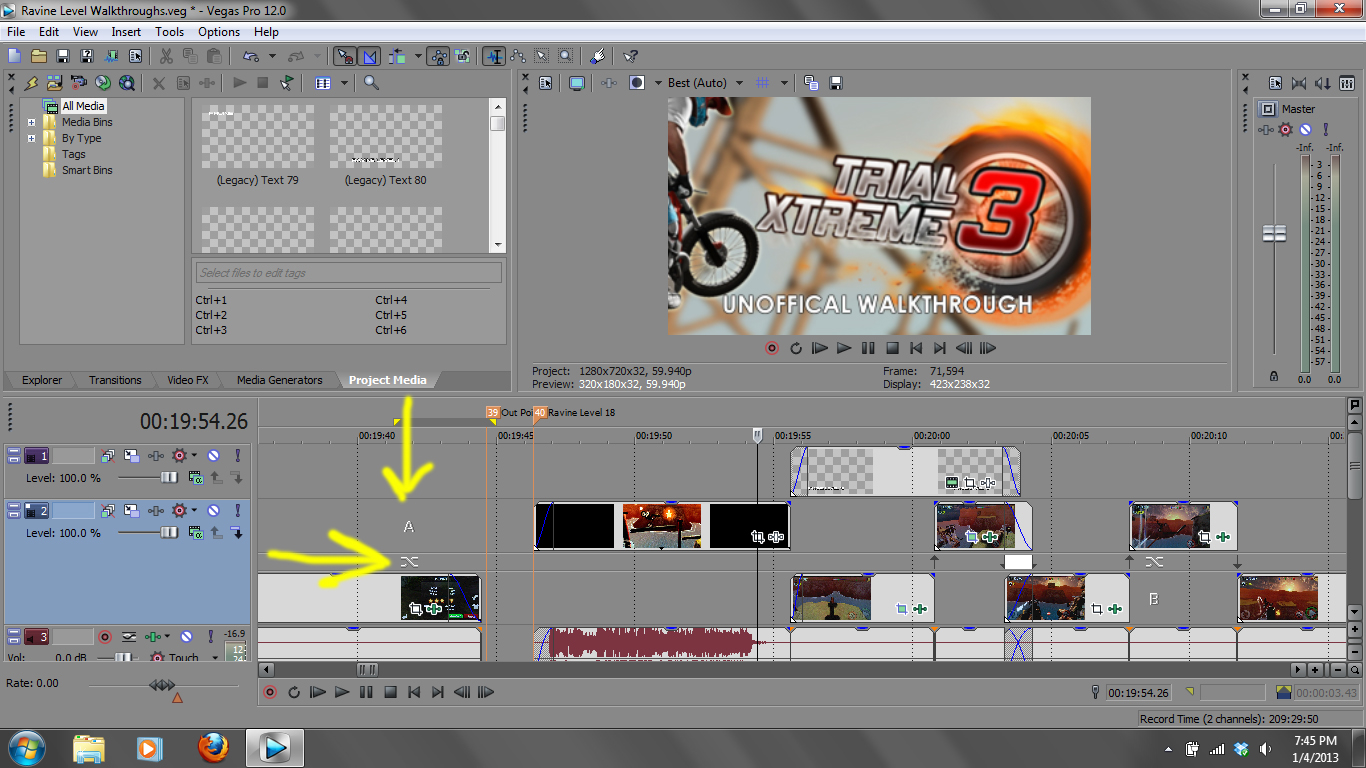This screenshot has width=1366, height=768.
Task: Click the track 1 Level slider handle
Action: click(x=169, y=478)
